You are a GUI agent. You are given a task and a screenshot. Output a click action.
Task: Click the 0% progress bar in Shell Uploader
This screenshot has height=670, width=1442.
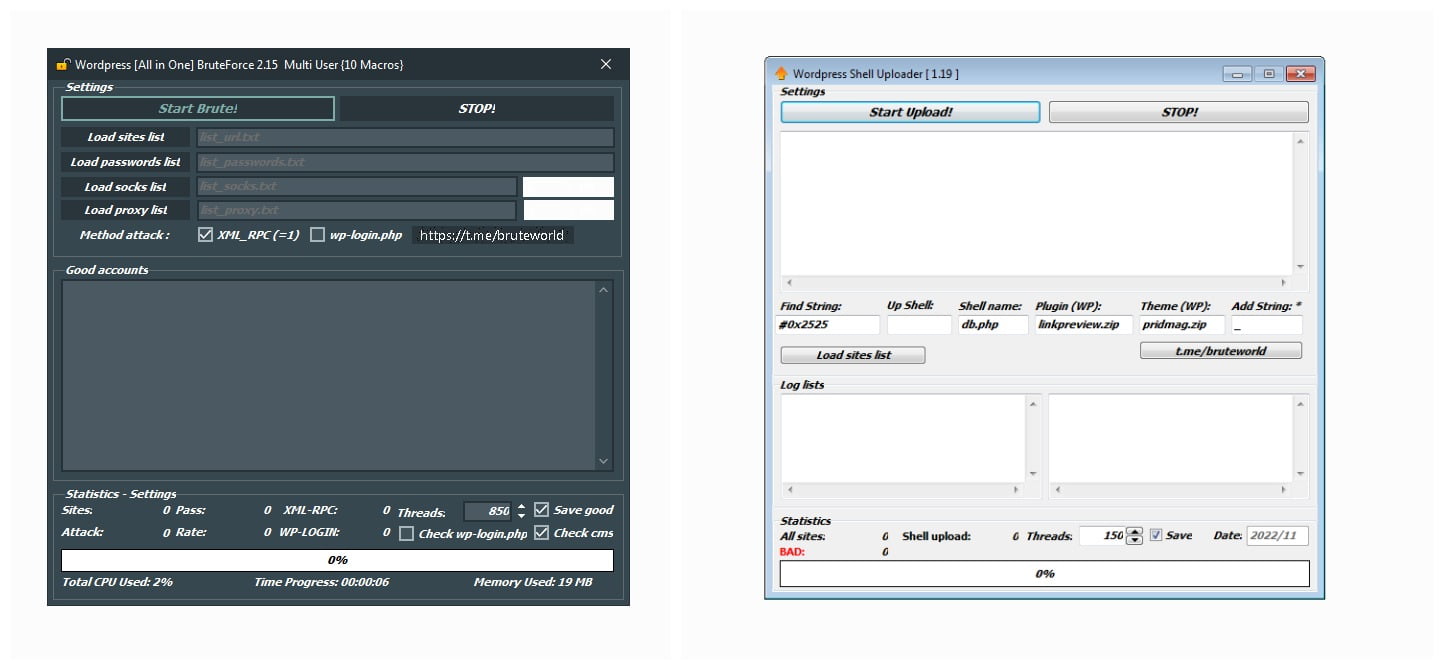[1043, 573]
